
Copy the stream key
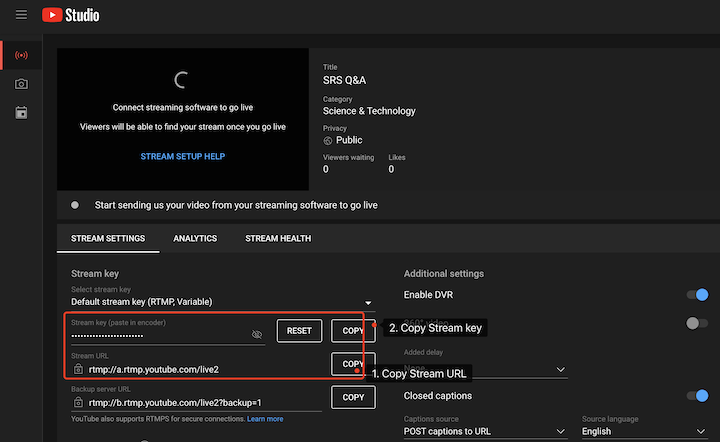353,330
